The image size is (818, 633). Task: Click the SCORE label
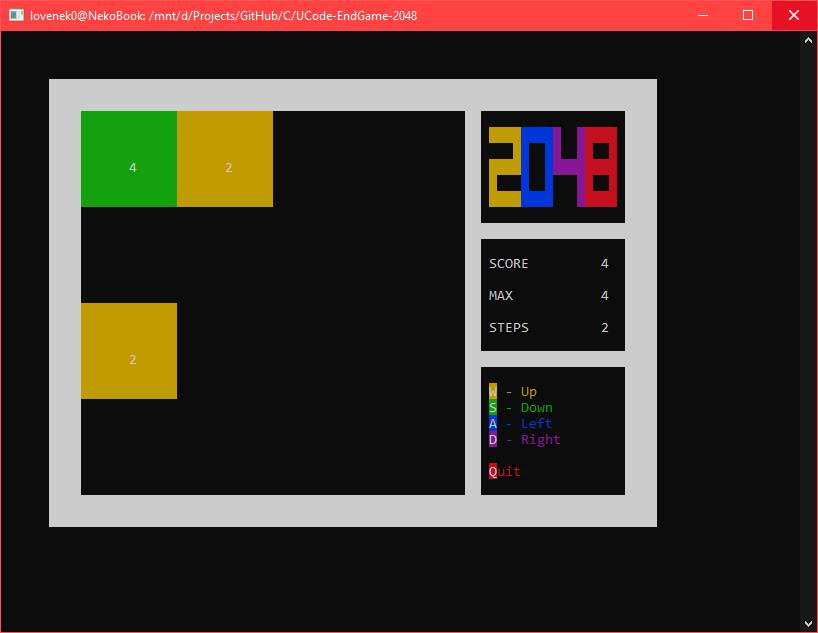point(509,264)
